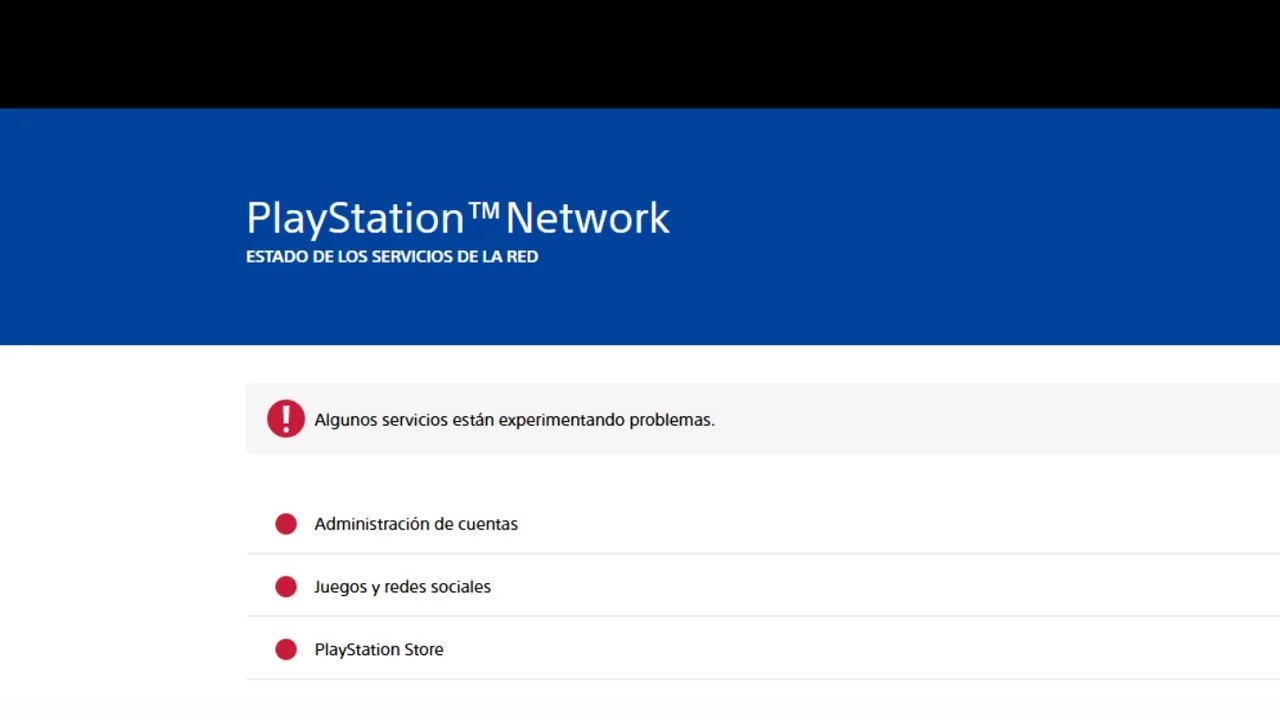Click the word Network in the header title
The width and height of the screenshot is (1280, 720).
tap(588, 219)
